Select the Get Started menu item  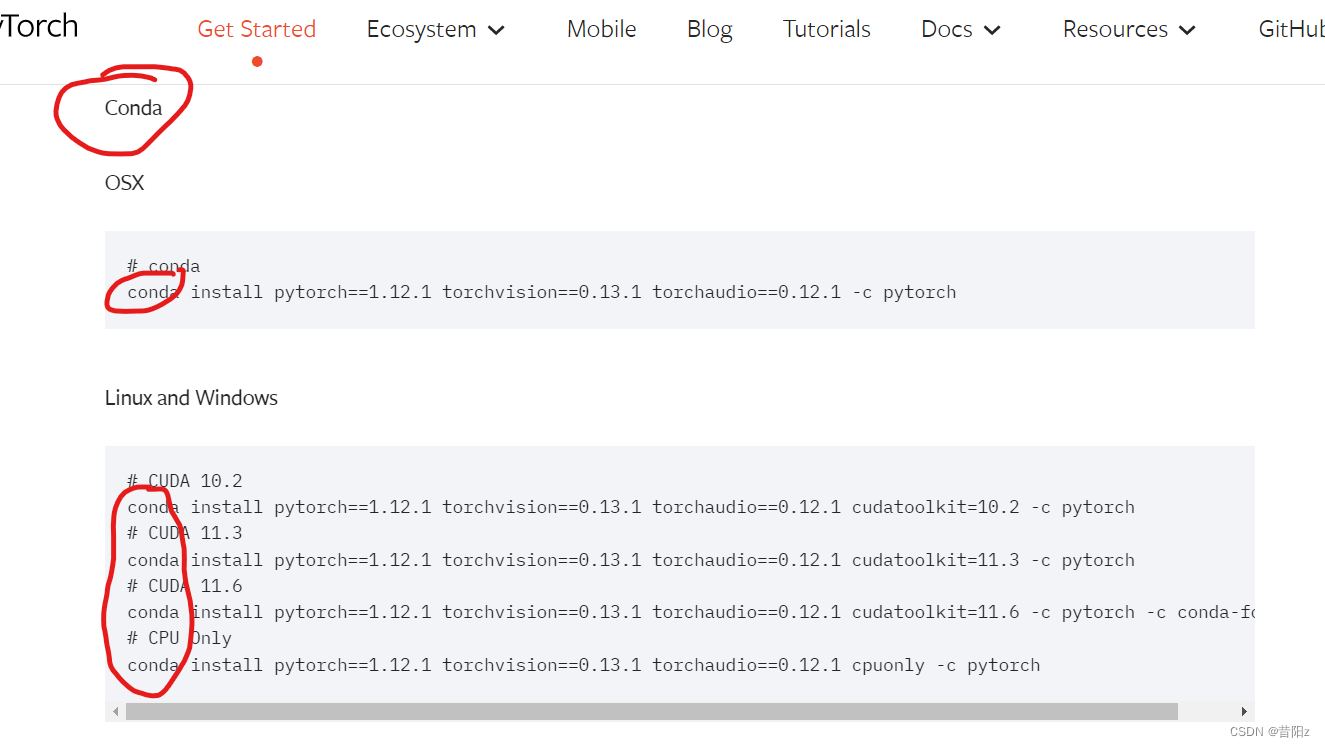pos(256,29)
